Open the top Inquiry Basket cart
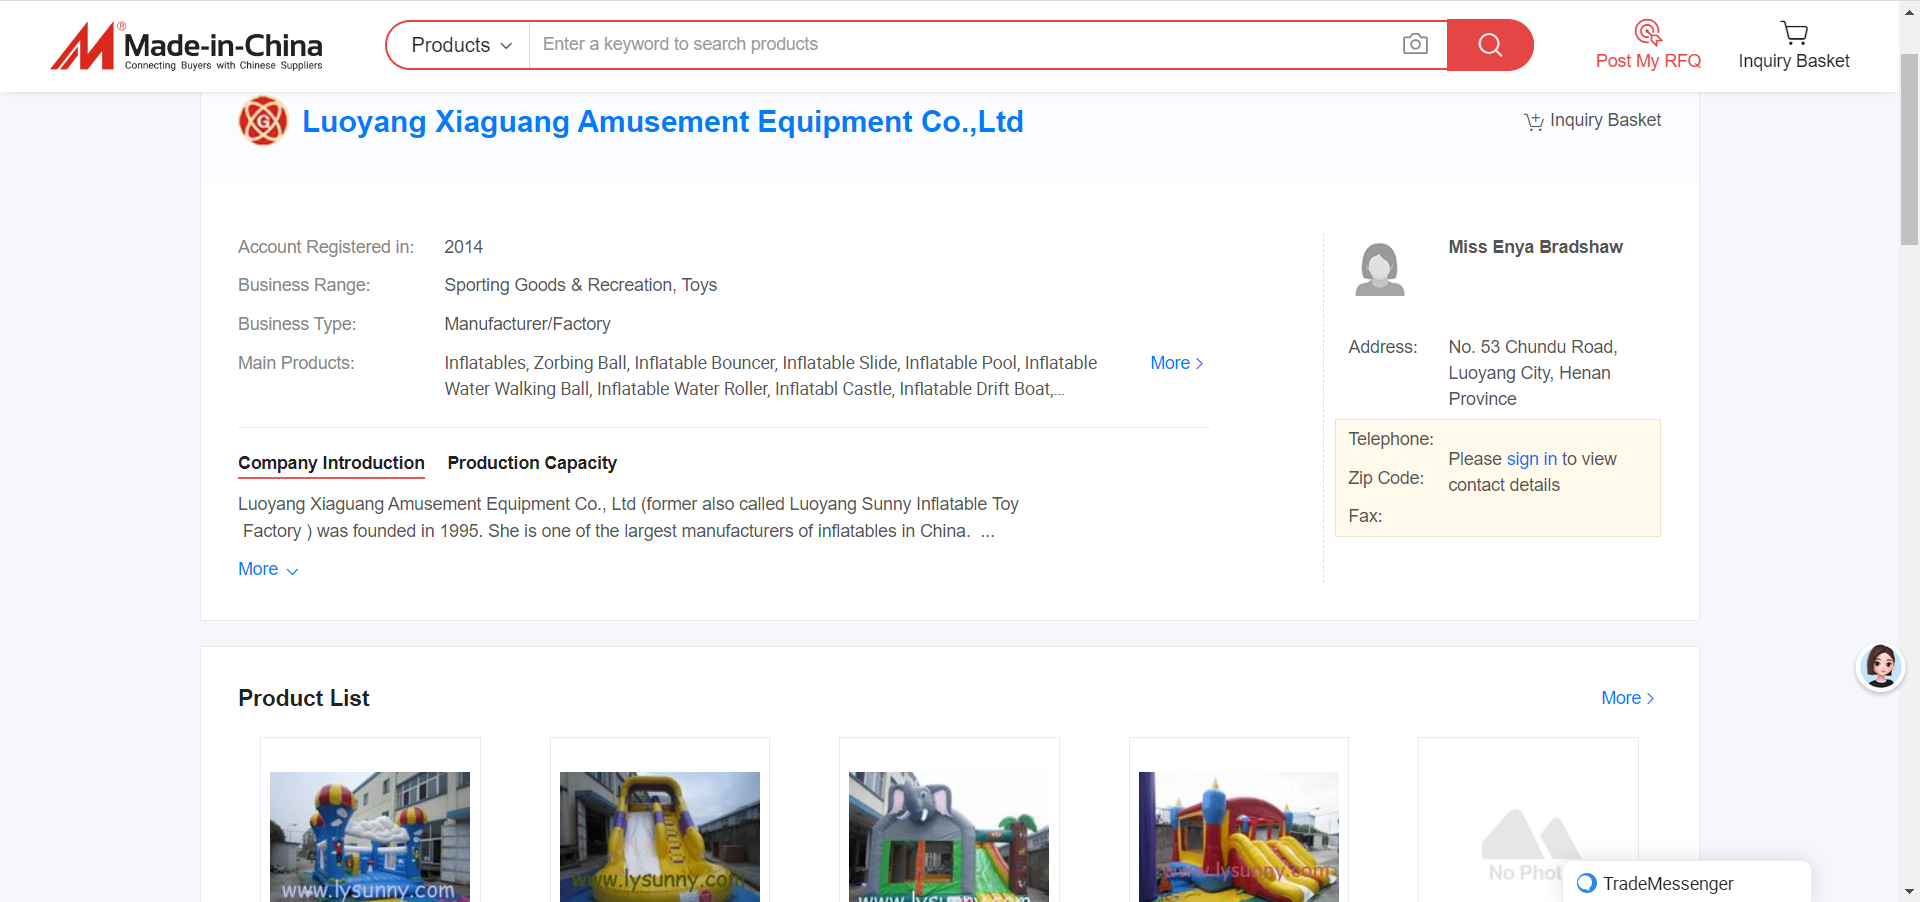Viewport: 1920px width, 902px height. 1794,46
